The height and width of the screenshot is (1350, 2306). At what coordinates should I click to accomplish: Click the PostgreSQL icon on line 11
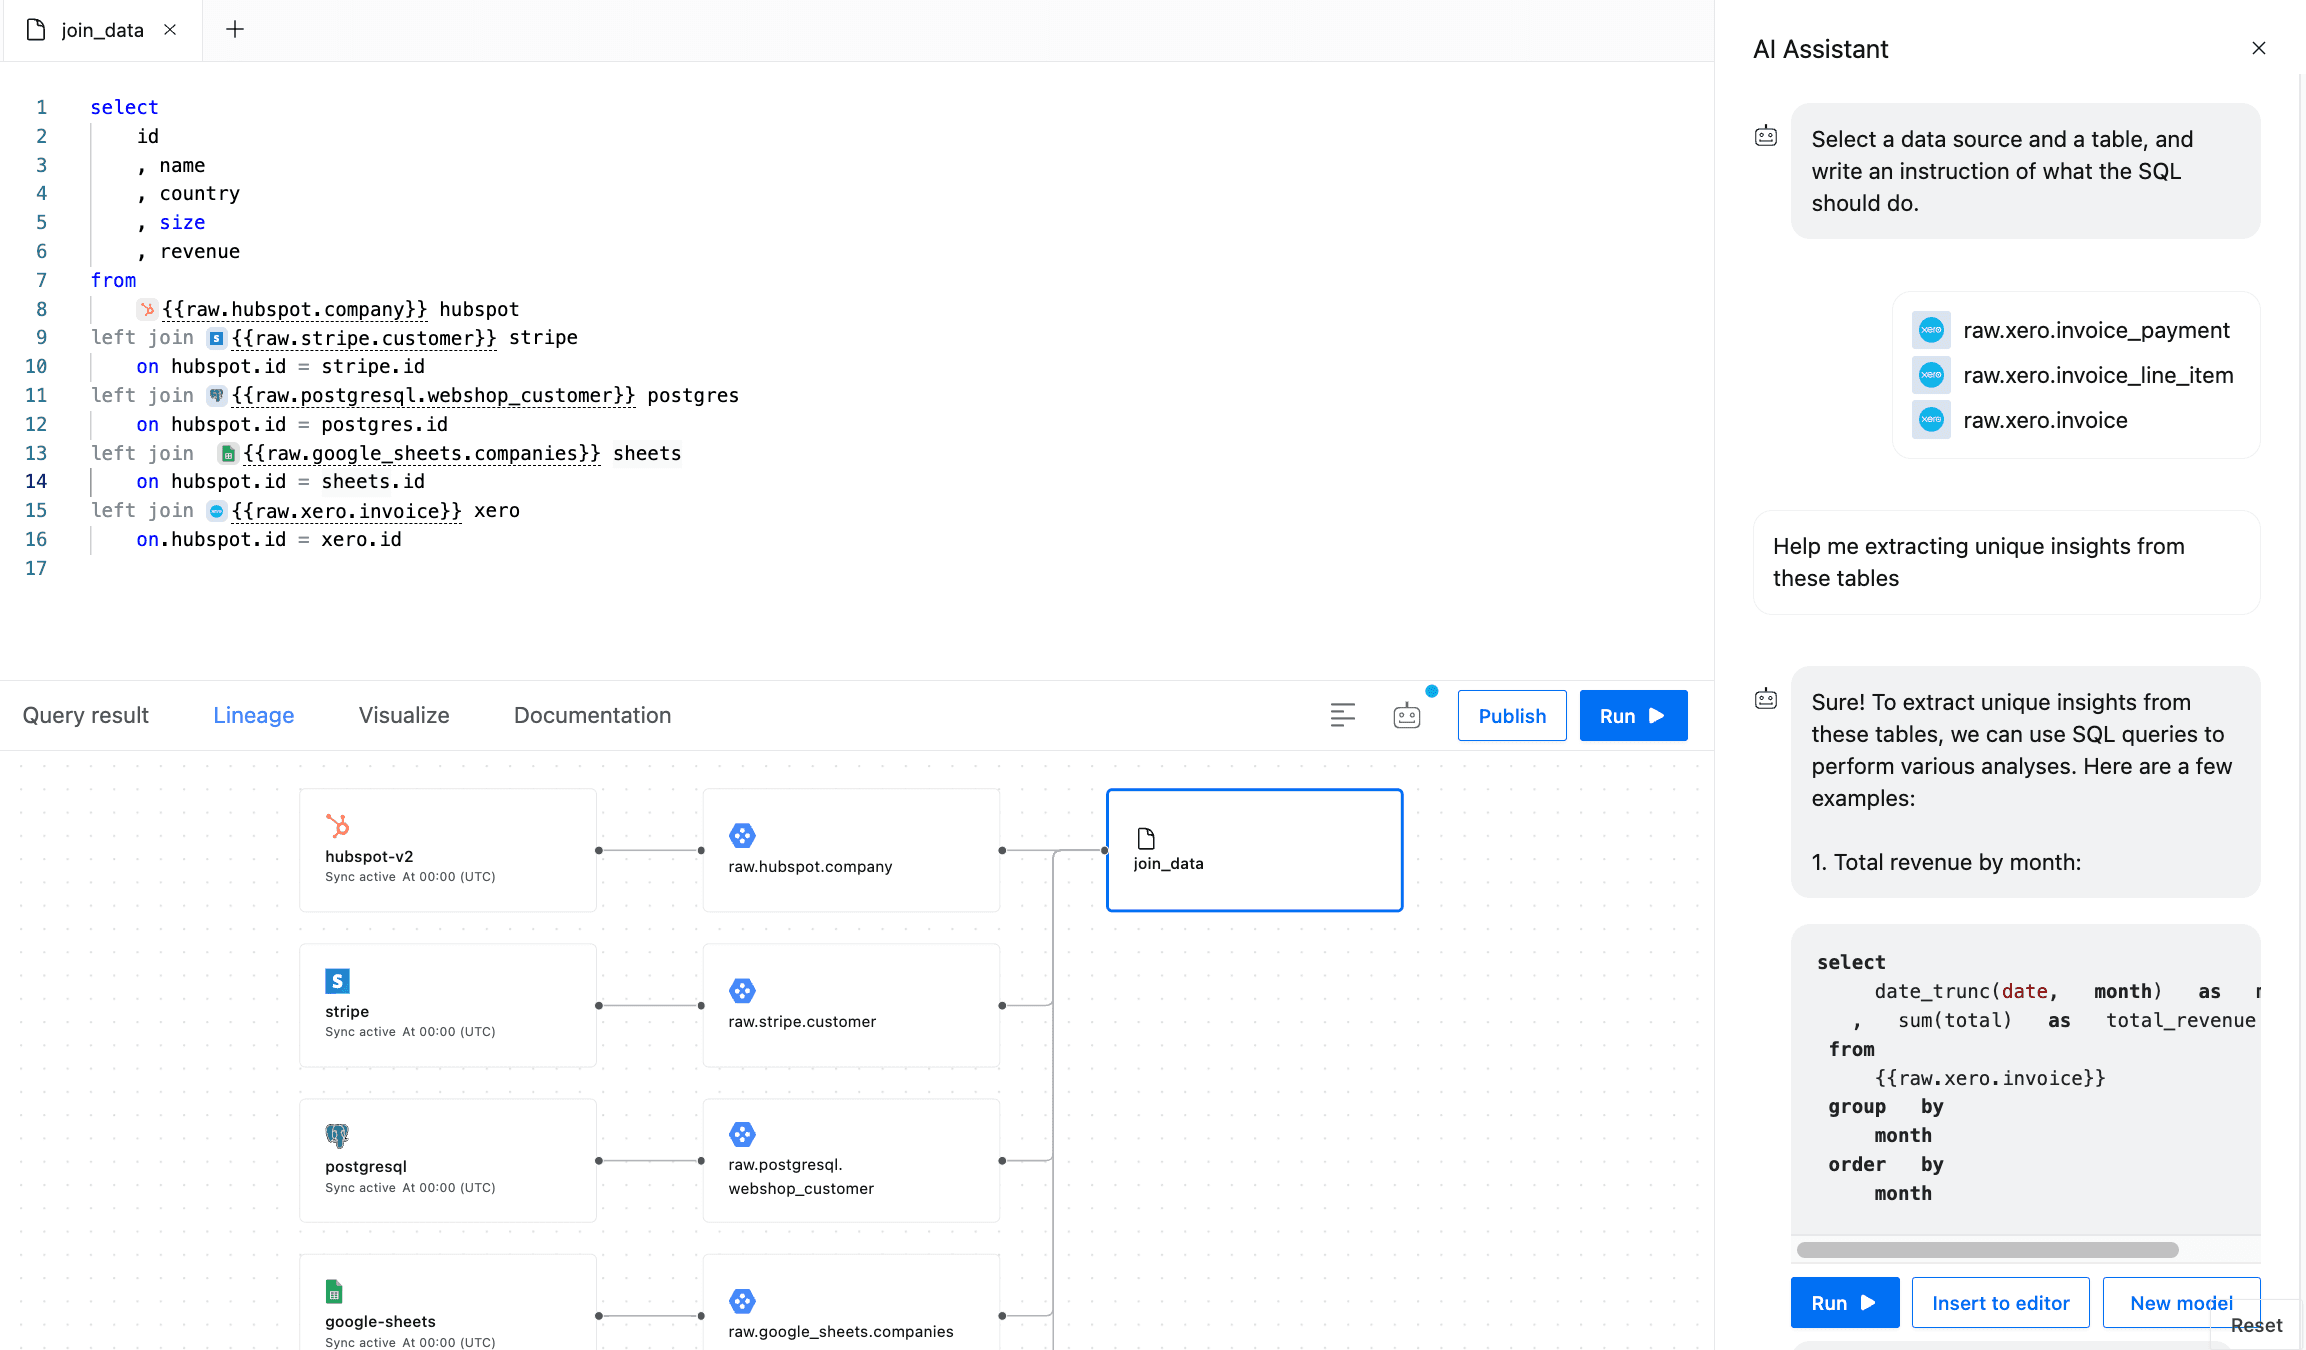pos(216,395)
